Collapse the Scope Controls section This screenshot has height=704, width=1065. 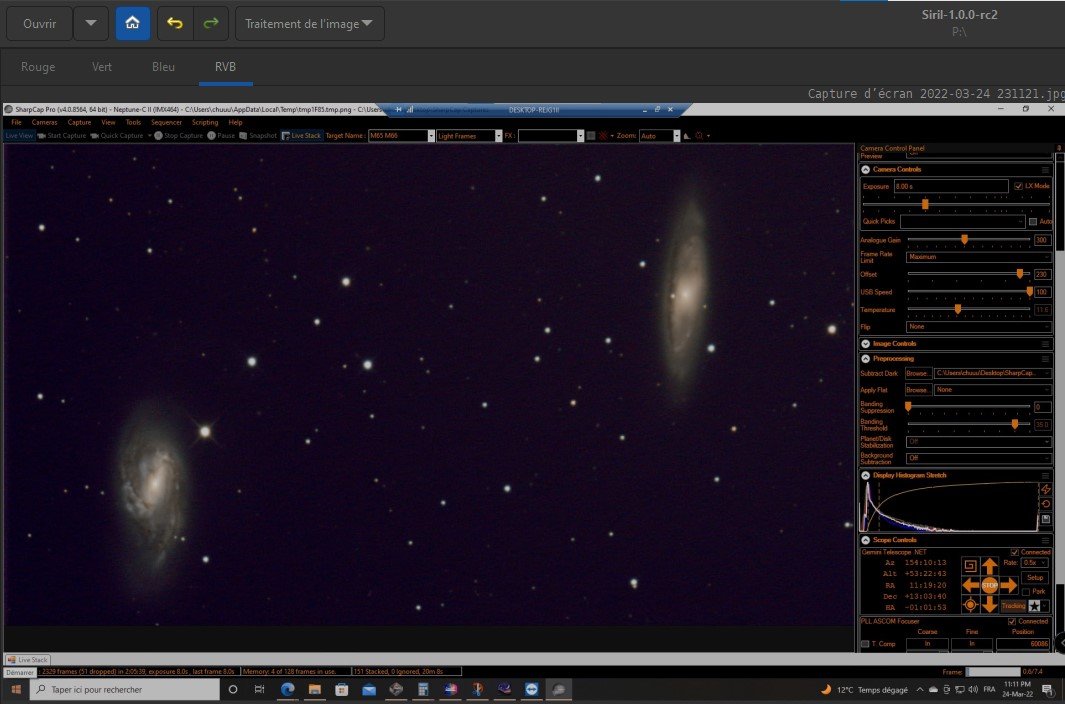point(865,540)
